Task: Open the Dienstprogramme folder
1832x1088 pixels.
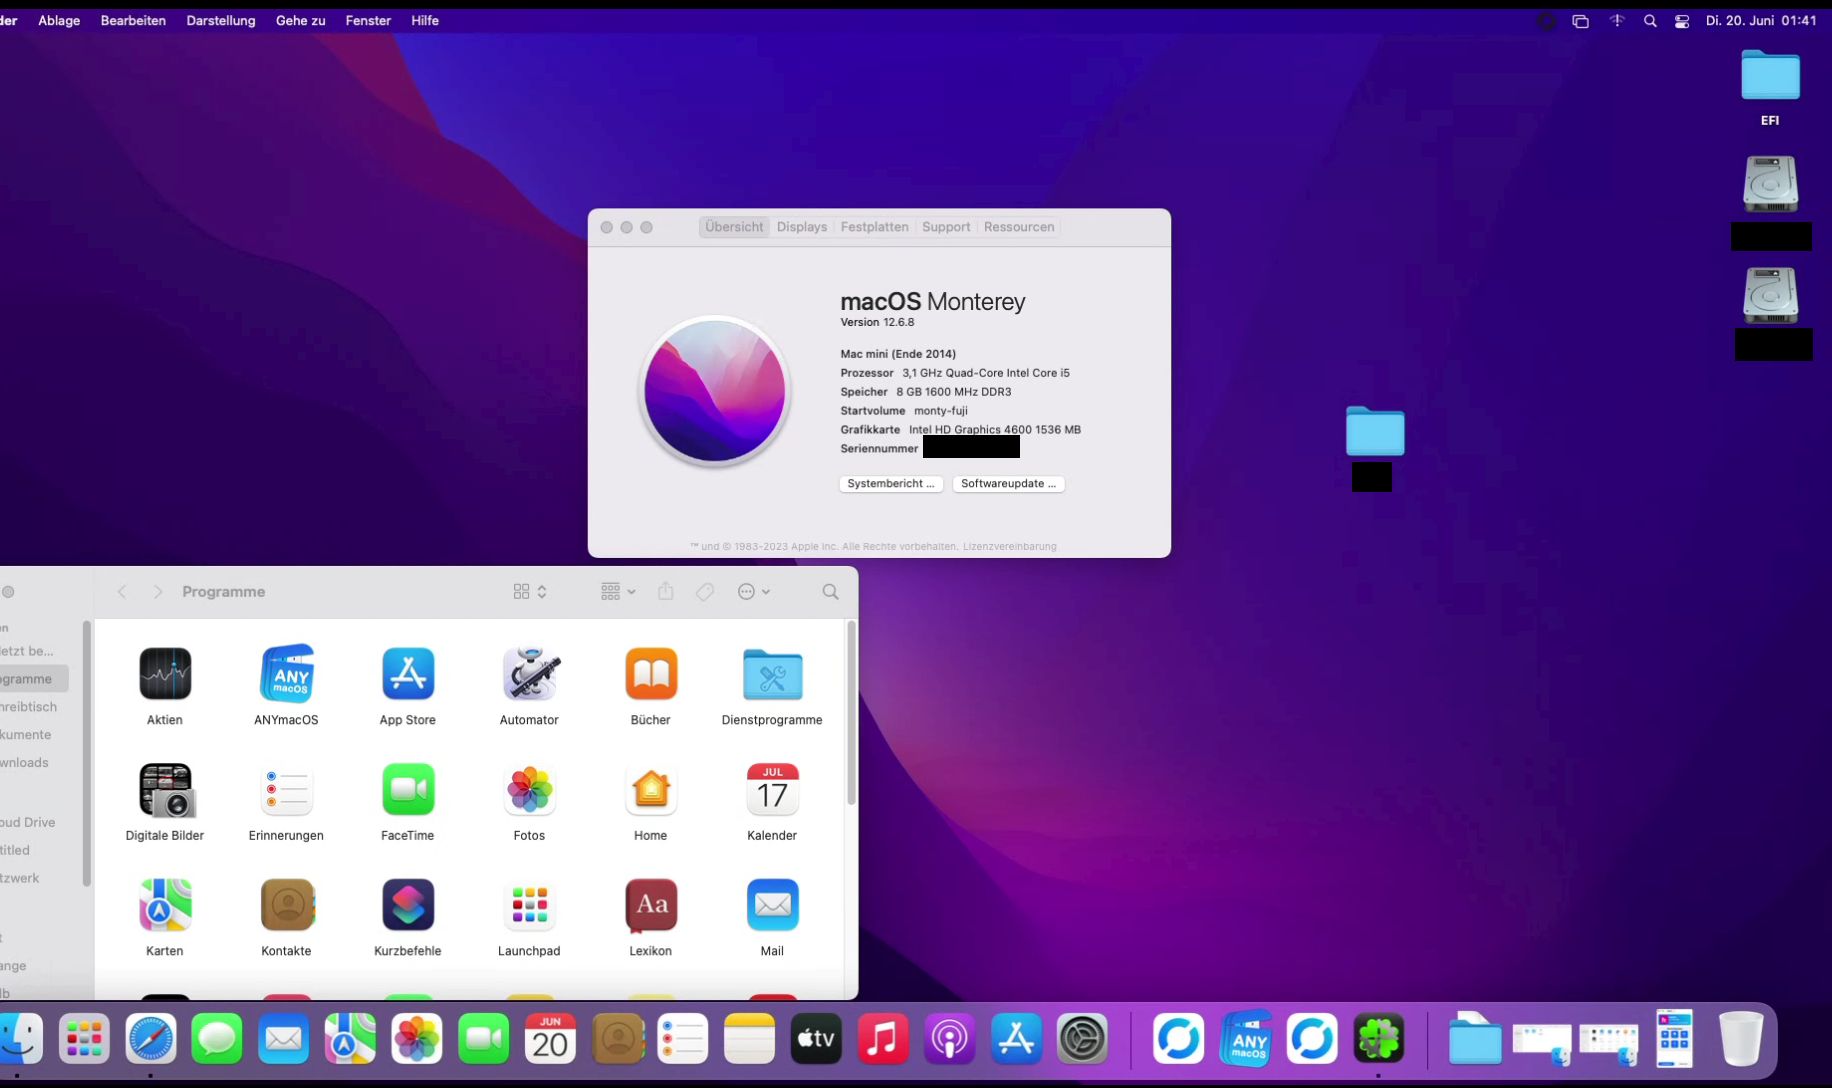Action: [772, 674]
